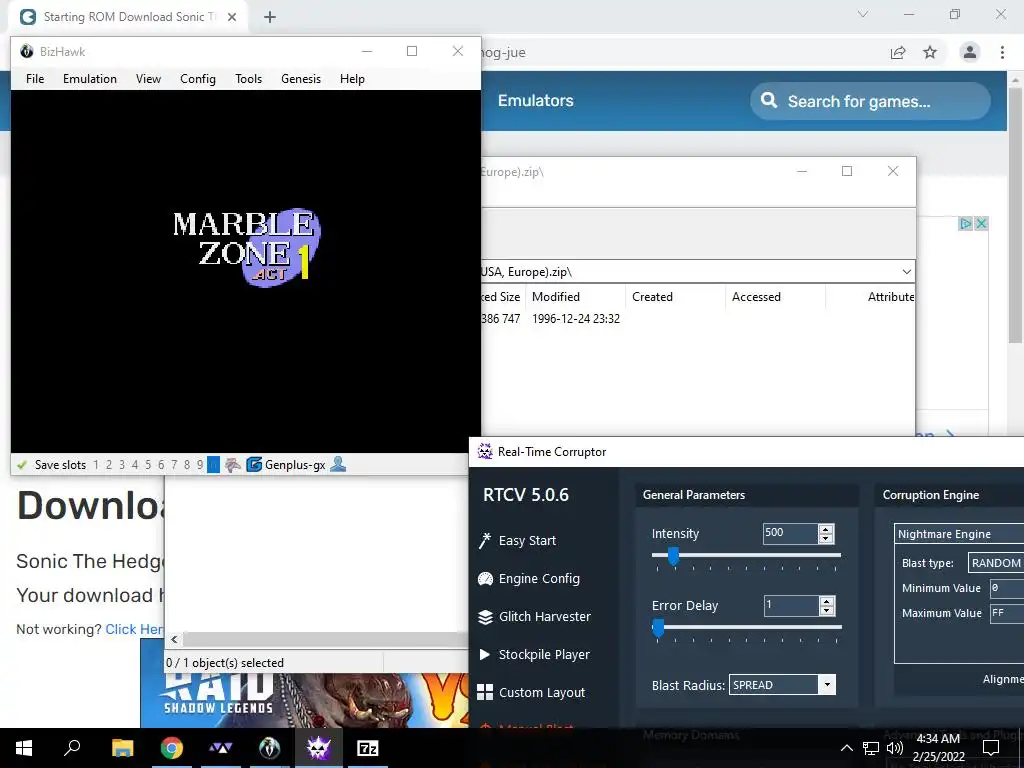
Task: Open the notification center icon
Action: [991, 748]
